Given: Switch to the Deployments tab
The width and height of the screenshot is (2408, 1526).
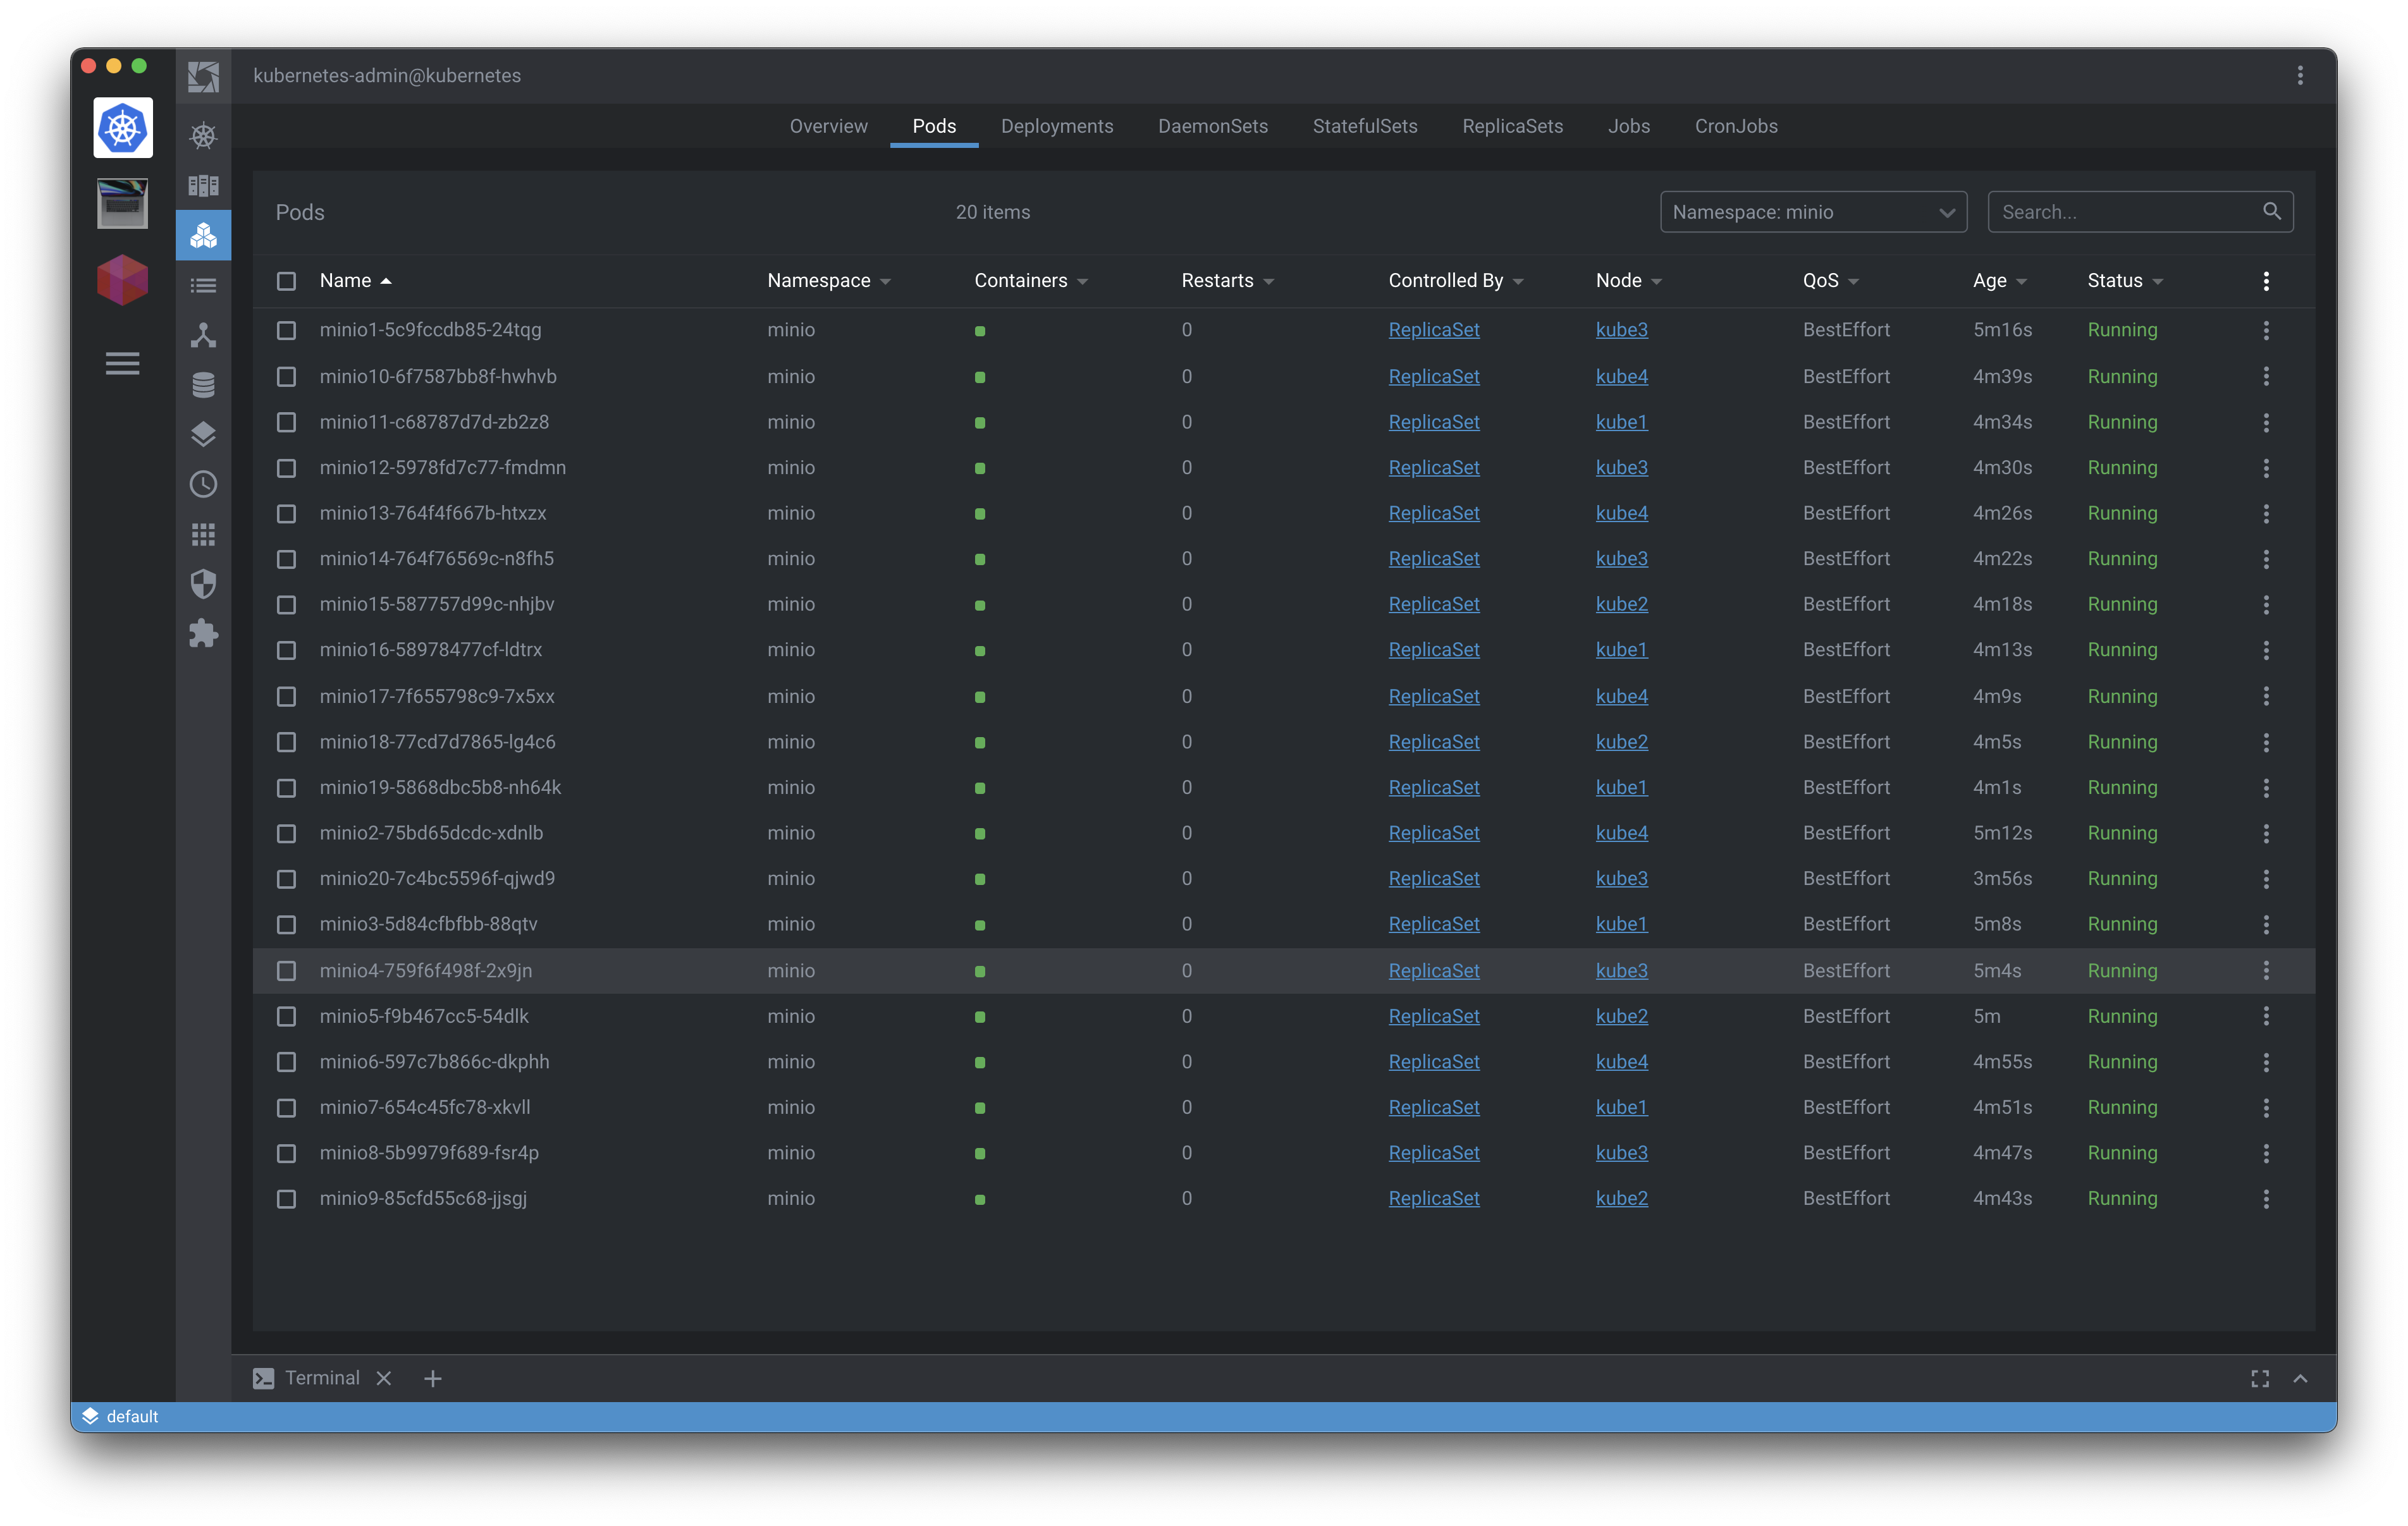Looking at the screenshot, I should tap(1057, 126).
